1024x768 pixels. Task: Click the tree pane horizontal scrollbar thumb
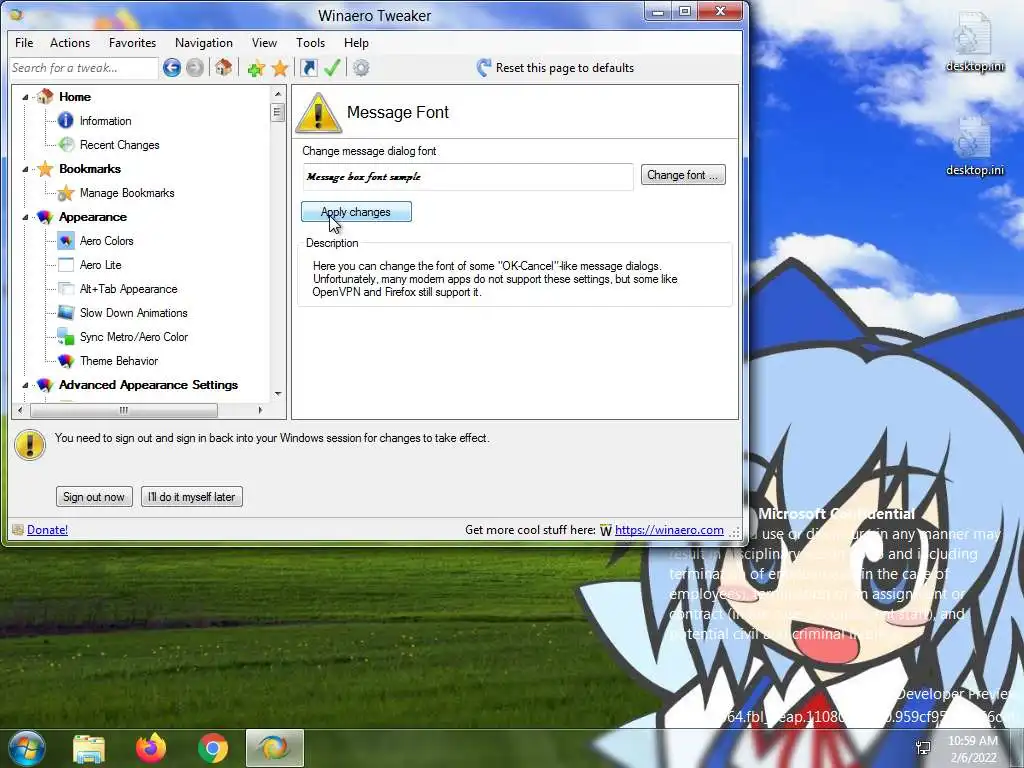click(124, 410)
